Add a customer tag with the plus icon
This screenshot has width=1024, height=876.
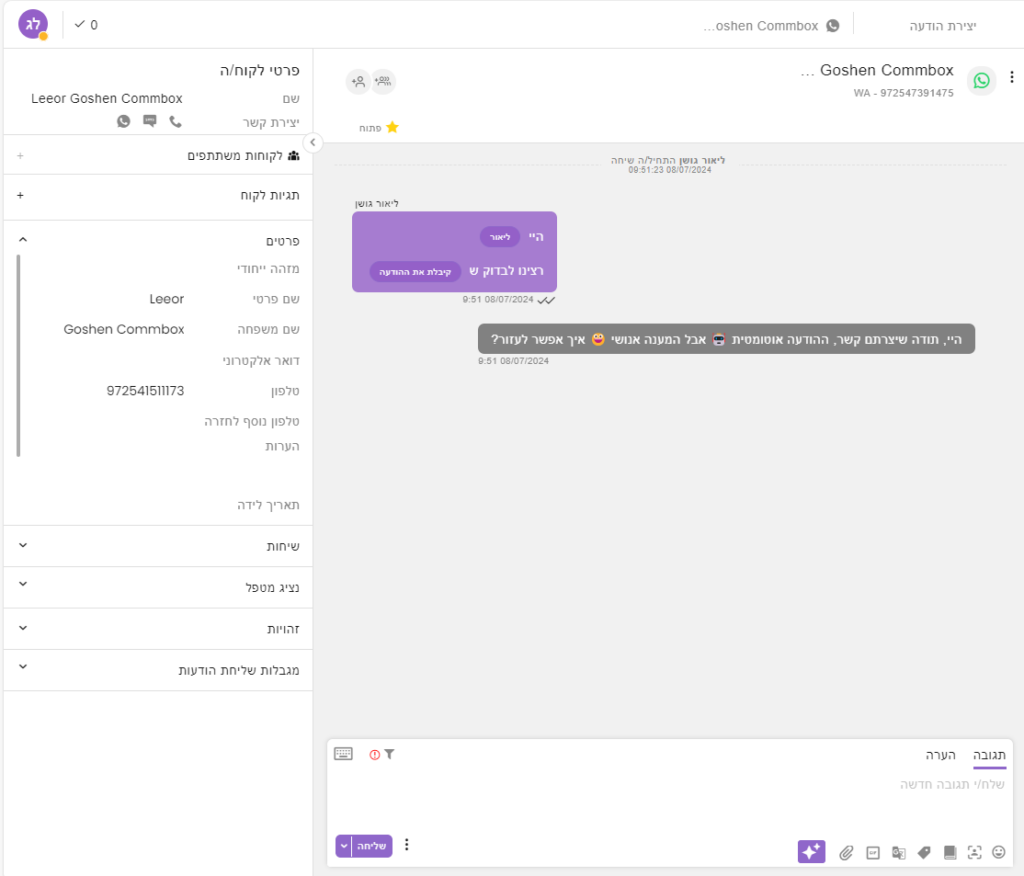20,195
